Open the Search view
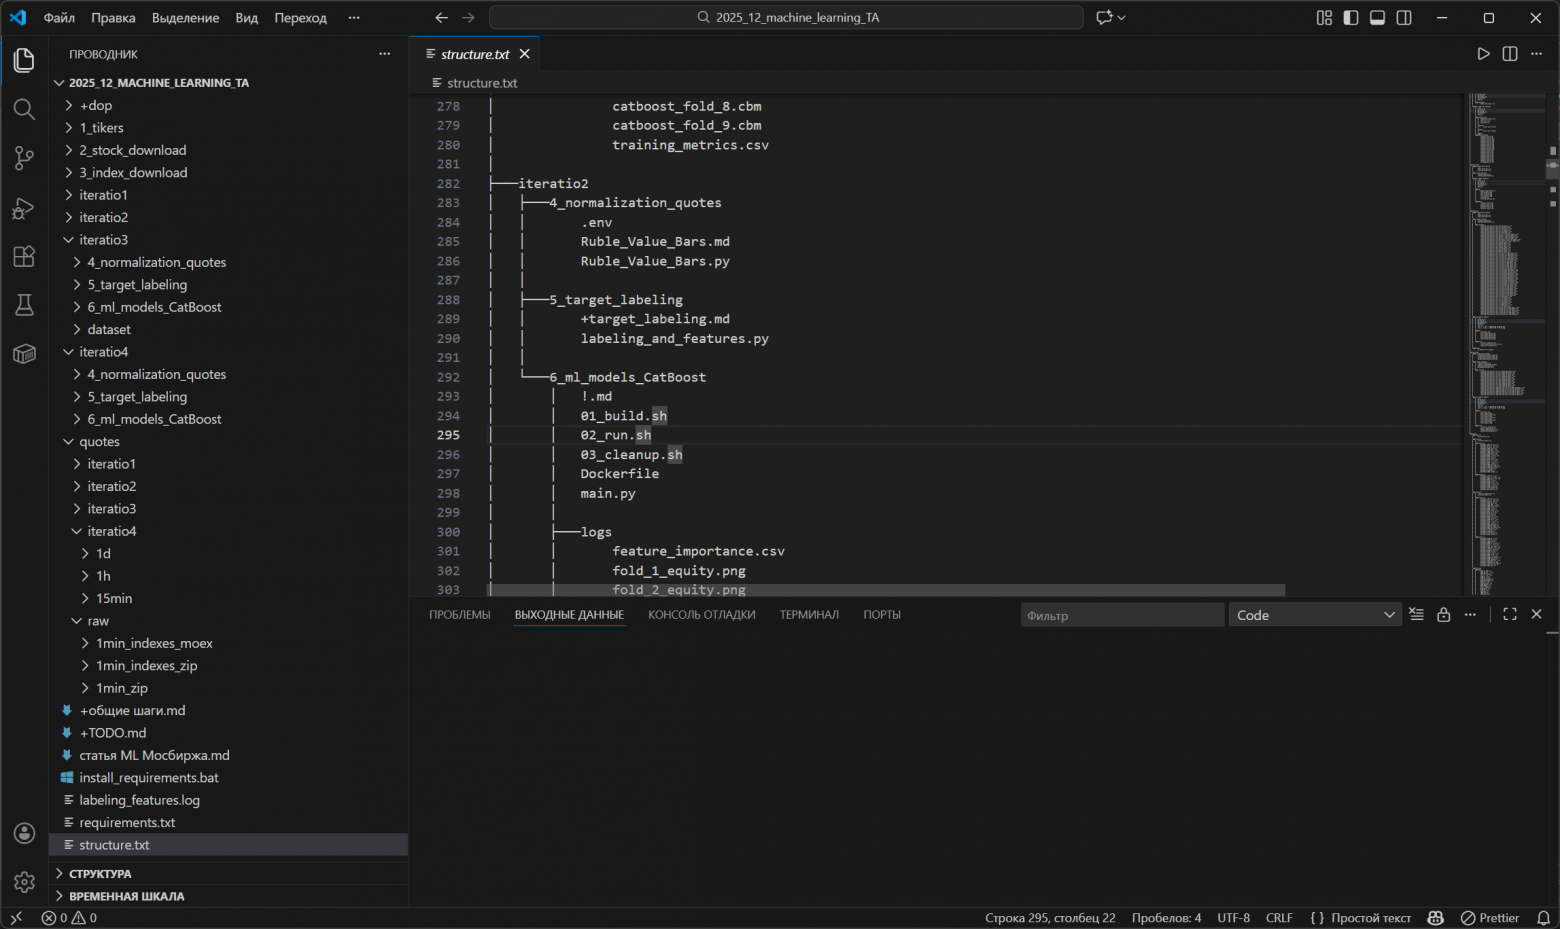 pyautogui.click(x=24, y=109)
